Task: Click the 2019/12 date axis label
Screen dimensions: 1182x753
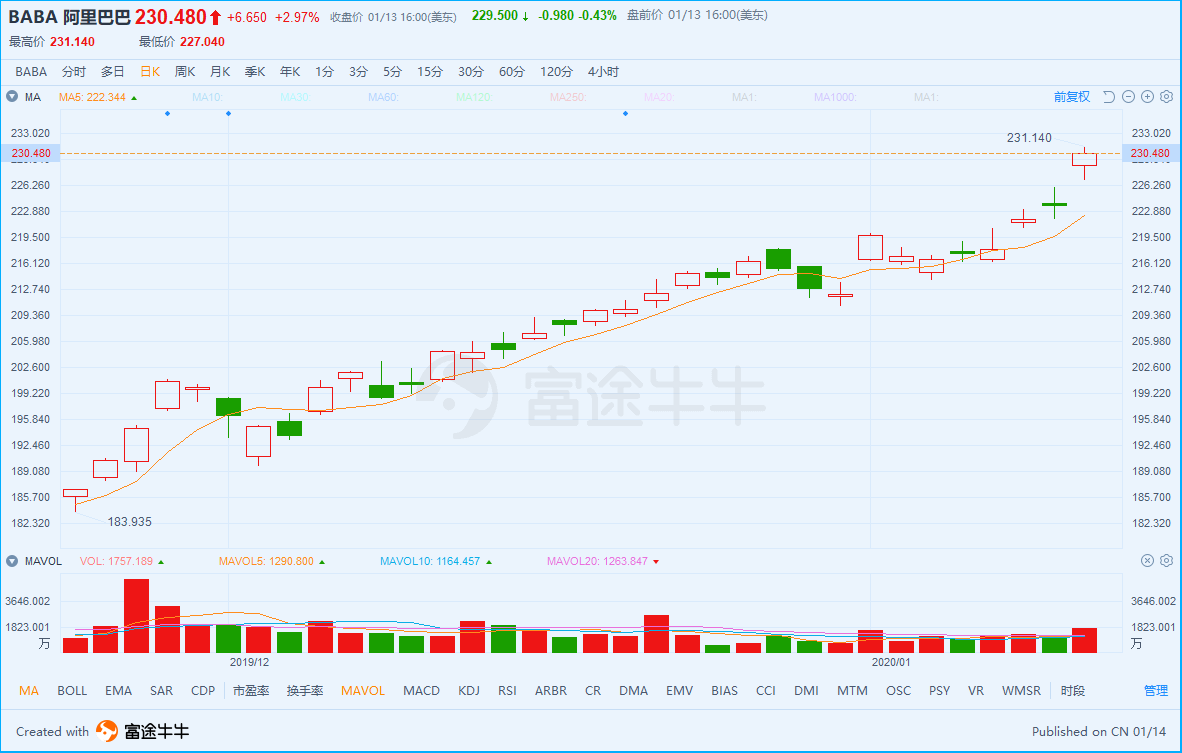Action: coord(250,662)
